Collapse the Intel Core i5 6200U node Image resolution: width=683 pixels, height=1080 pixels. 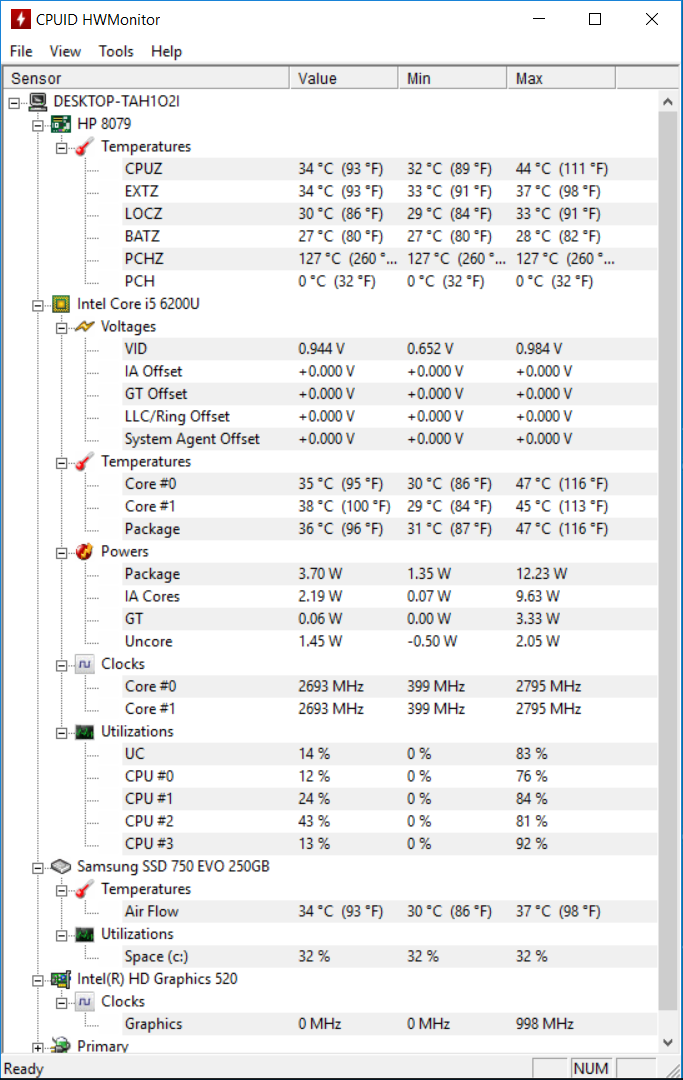[x=38, y=306]
